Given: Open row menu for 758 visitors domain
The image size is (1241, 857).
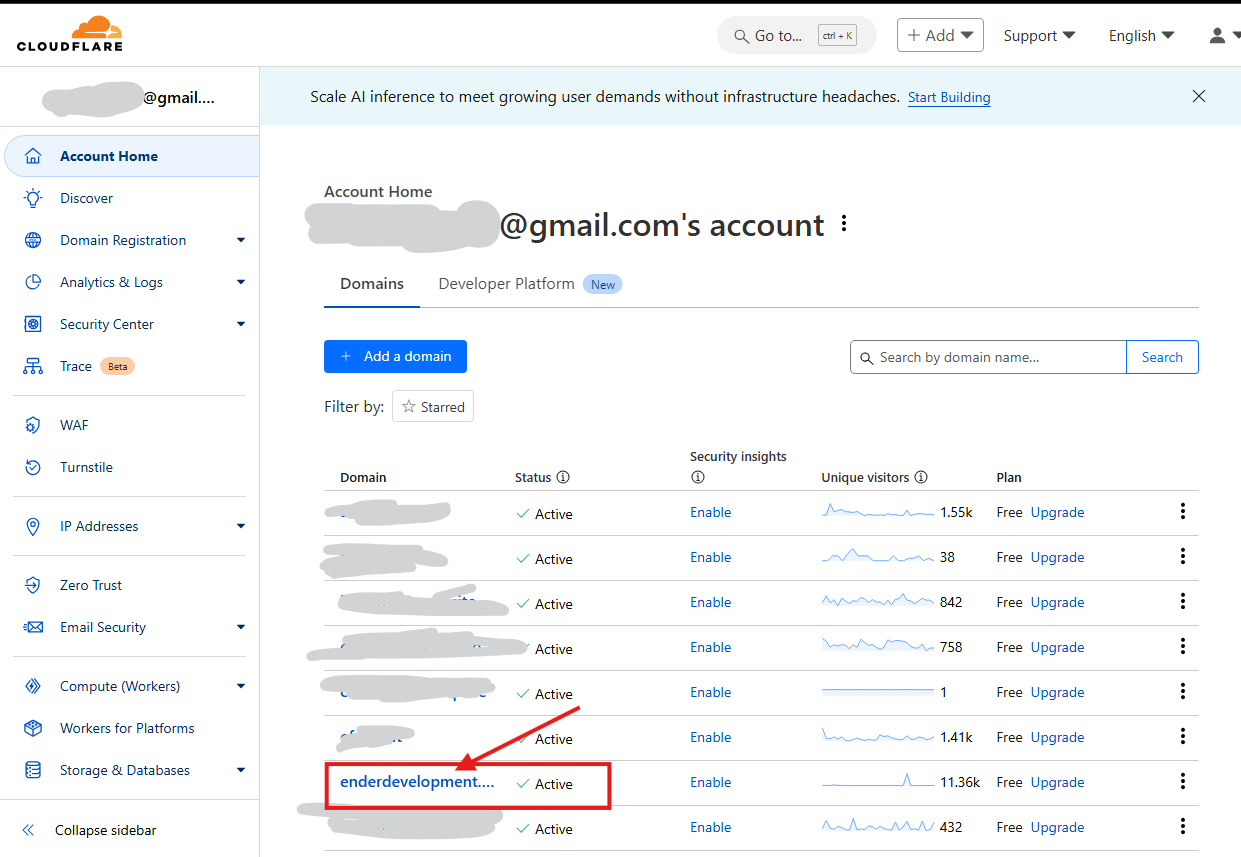Looking at the screenshot, I should (x=1183, y=646).
